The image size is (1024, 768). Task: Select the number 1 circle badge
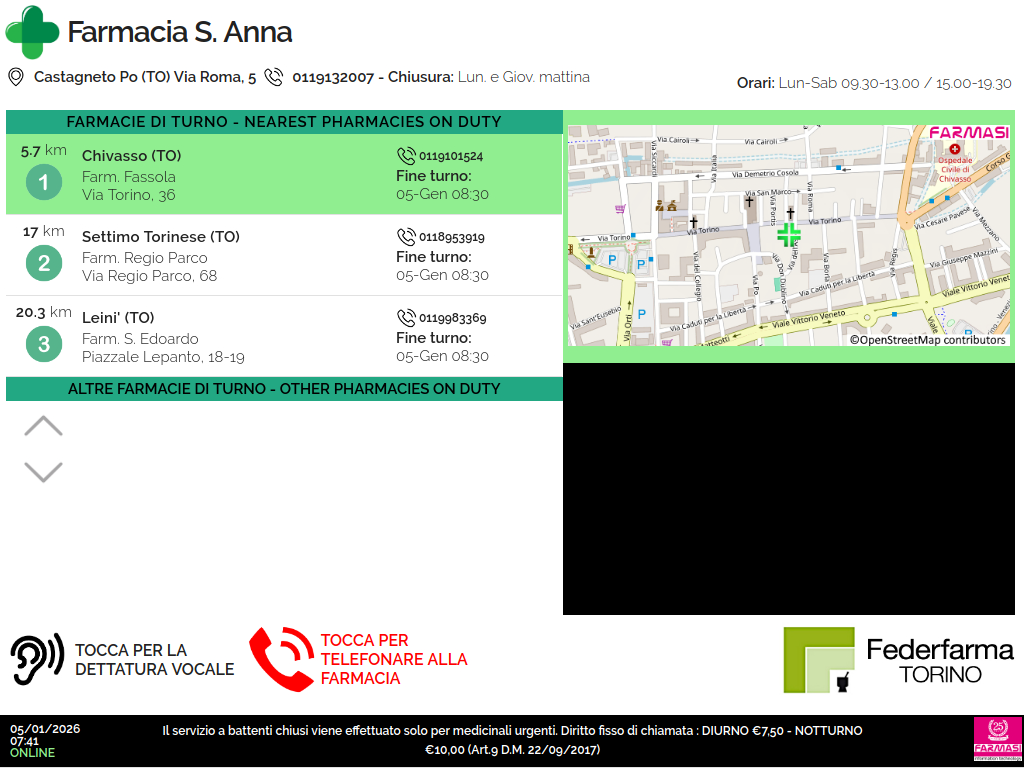pyautogui.click(x=43, y=182)
